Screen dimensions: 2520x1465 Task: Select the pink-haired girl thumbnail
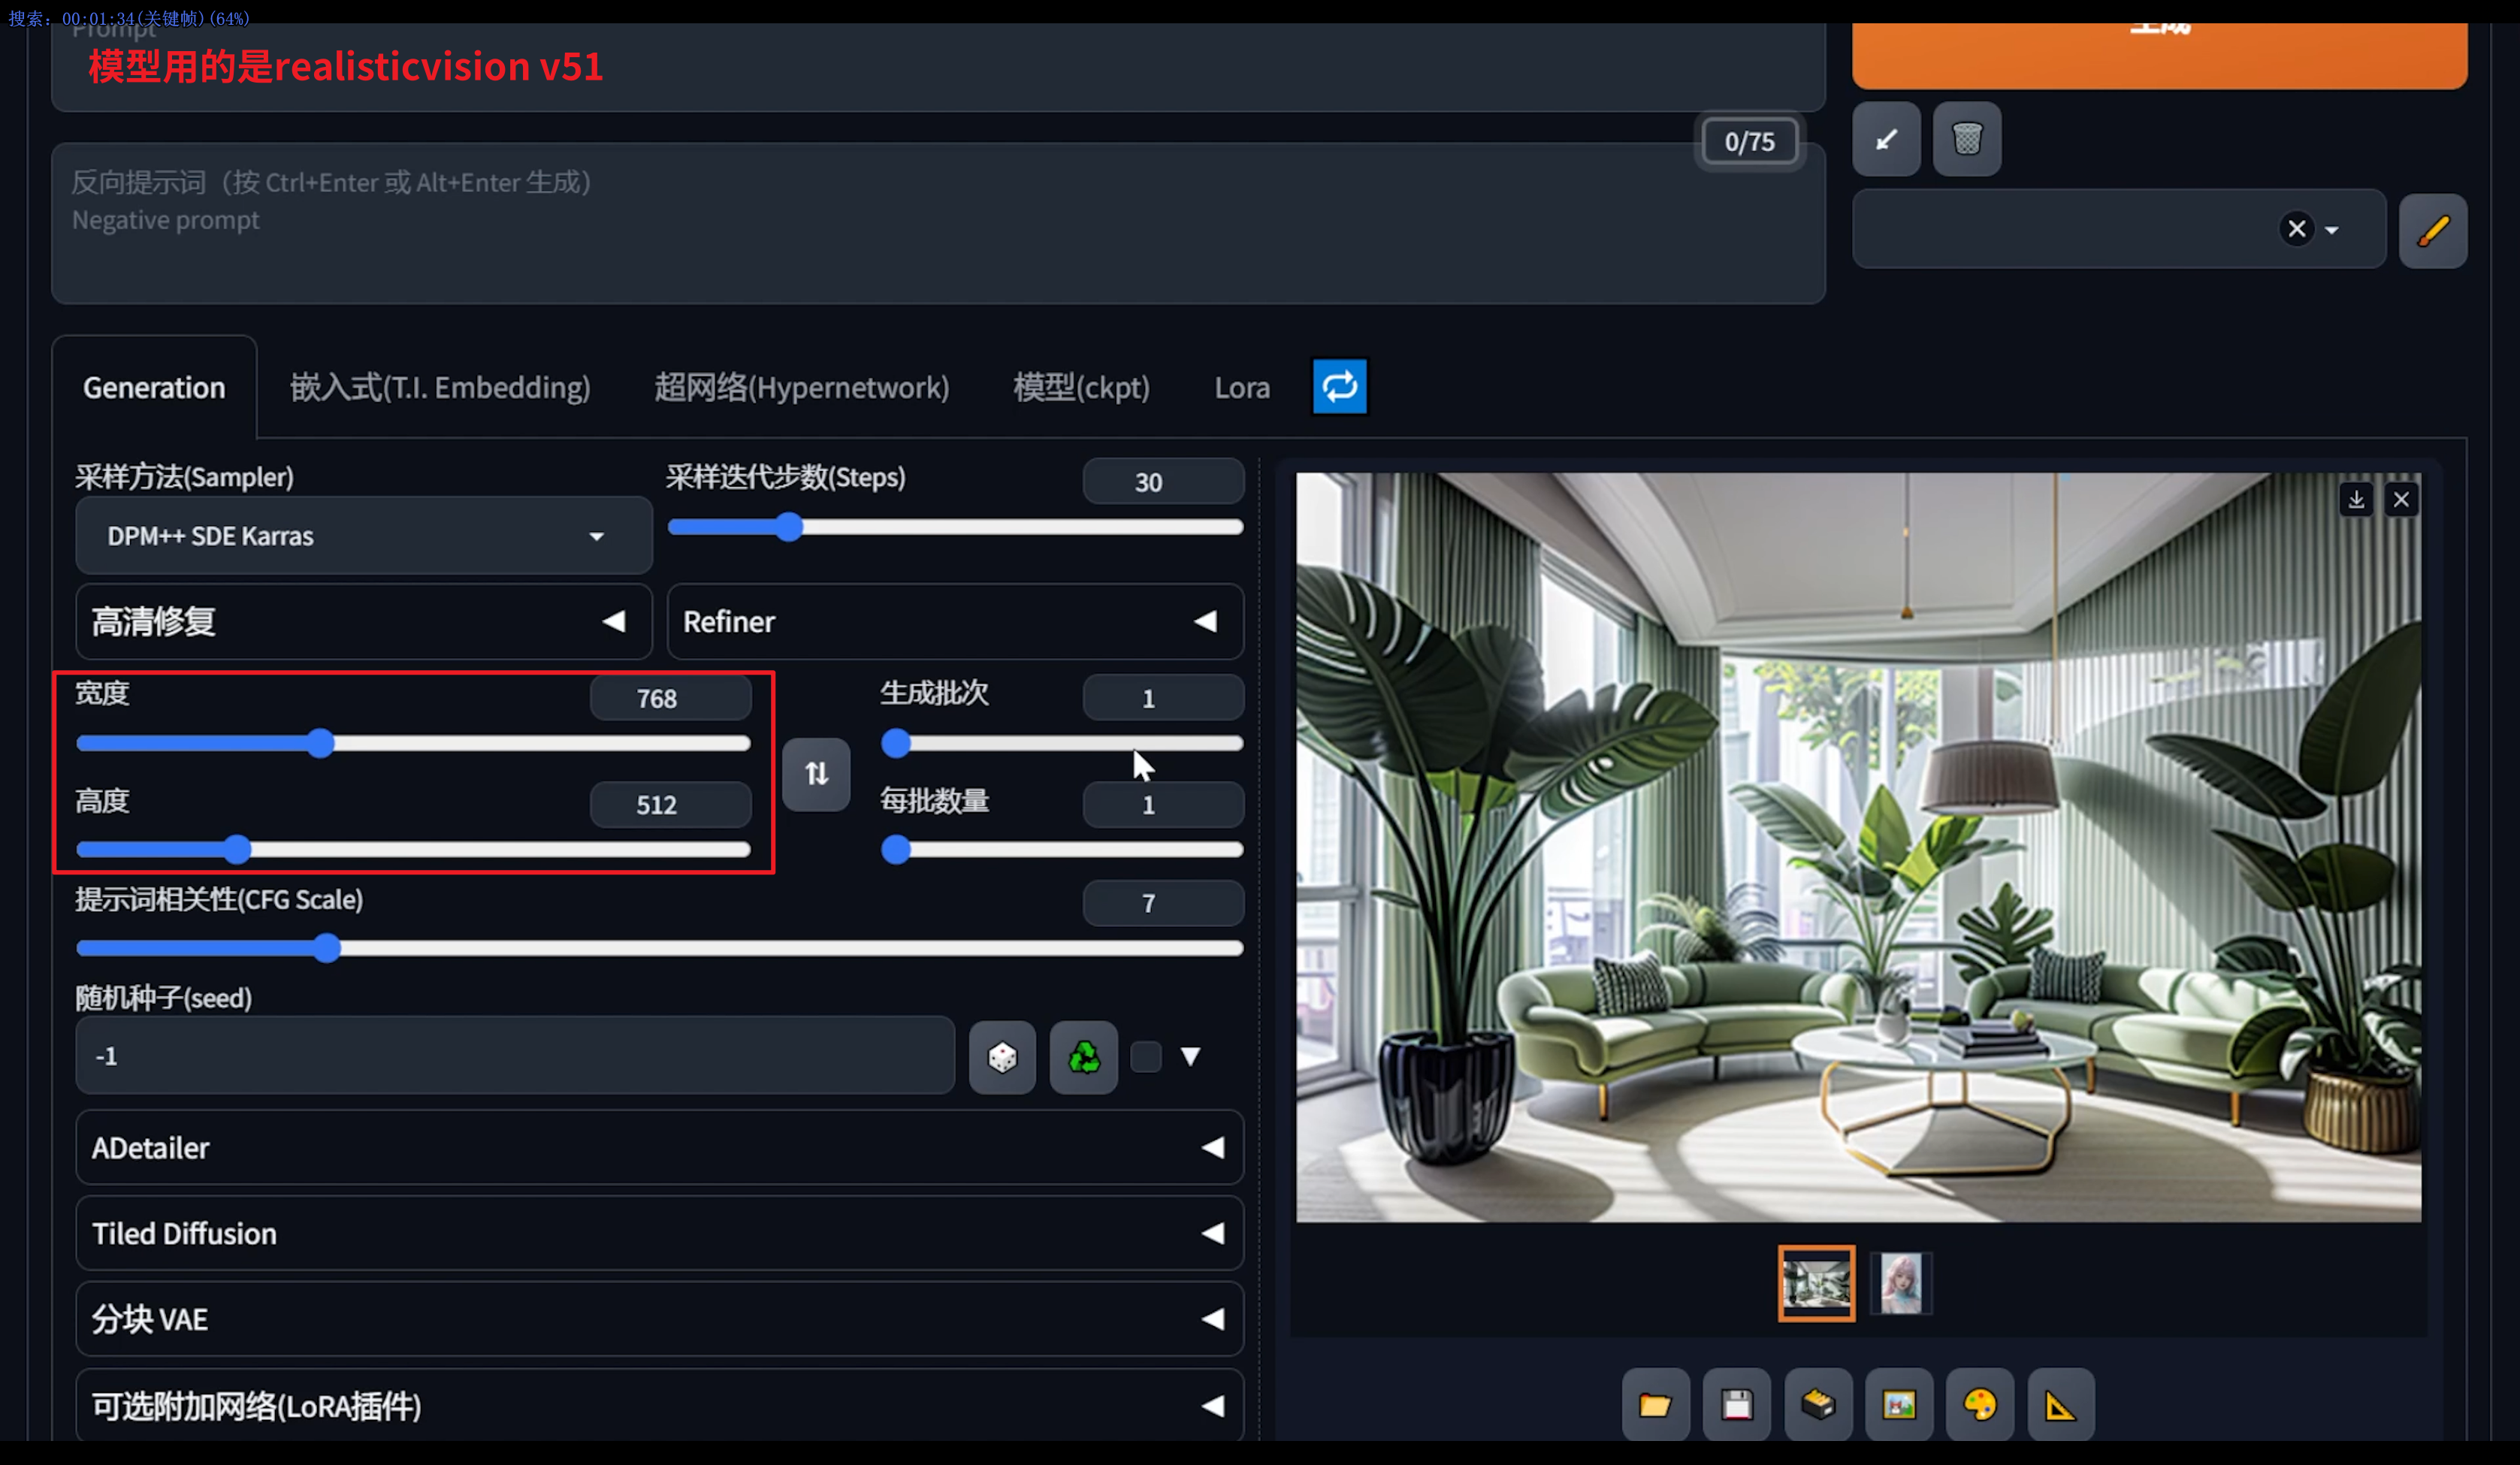pyautogui.click(x=1900, y=1284)
